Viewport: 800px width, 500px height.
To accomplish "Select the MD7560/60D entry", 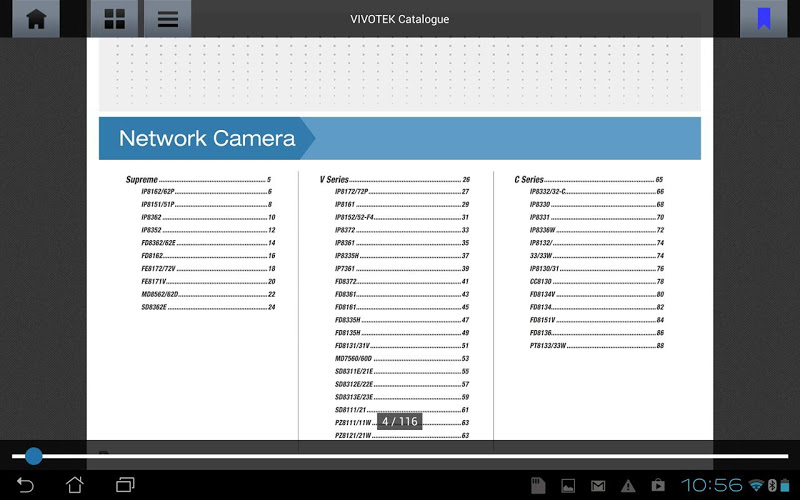I will click(402, 359).
